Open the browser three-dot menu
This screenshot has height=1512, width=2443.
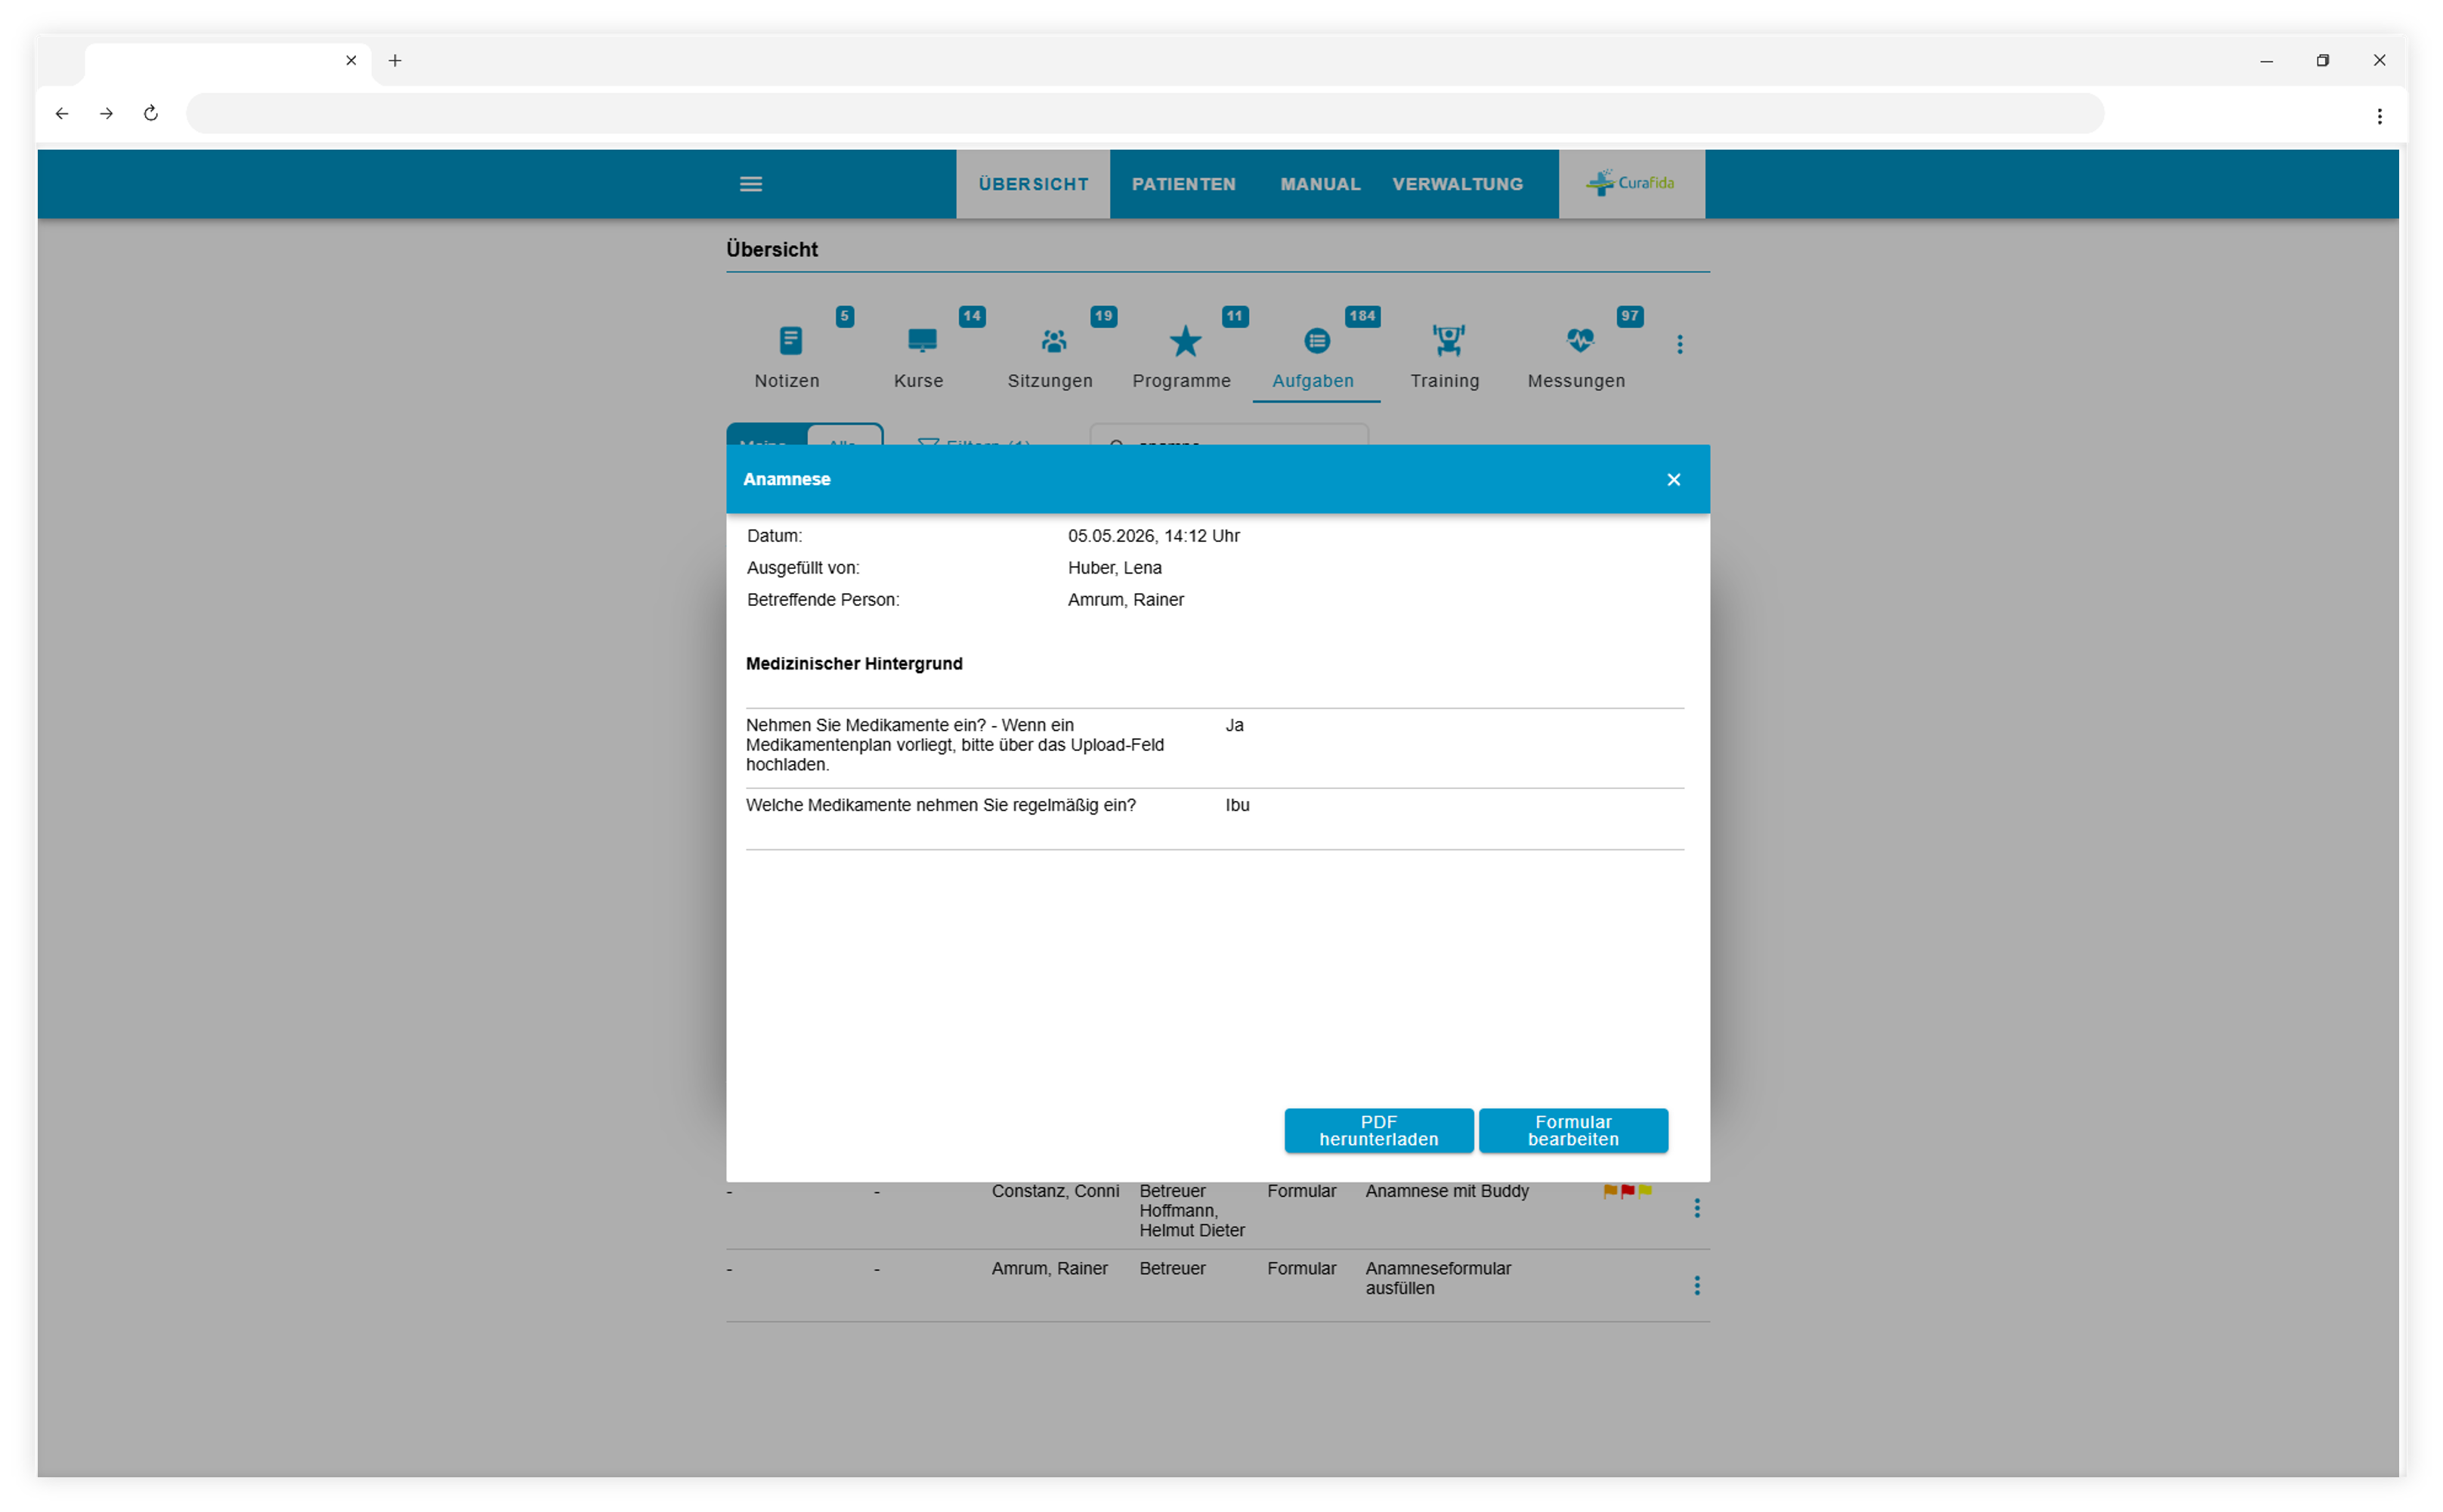click(x=2379, y=116)
